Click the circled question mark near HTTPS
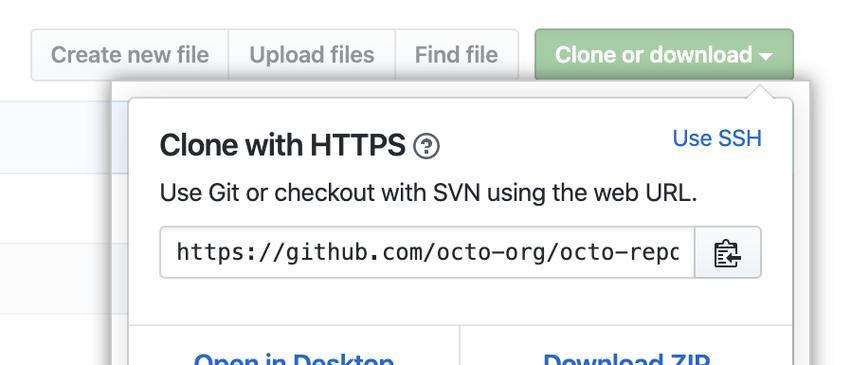Screen dimensions: 851x365 click(x=427, y=146)
